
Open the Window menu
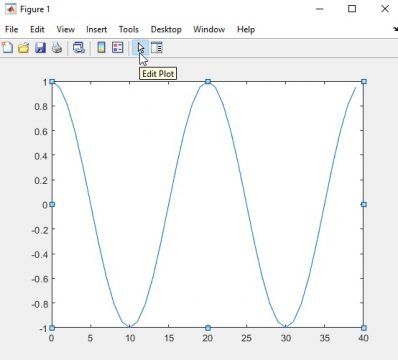(x=209, y=30)
